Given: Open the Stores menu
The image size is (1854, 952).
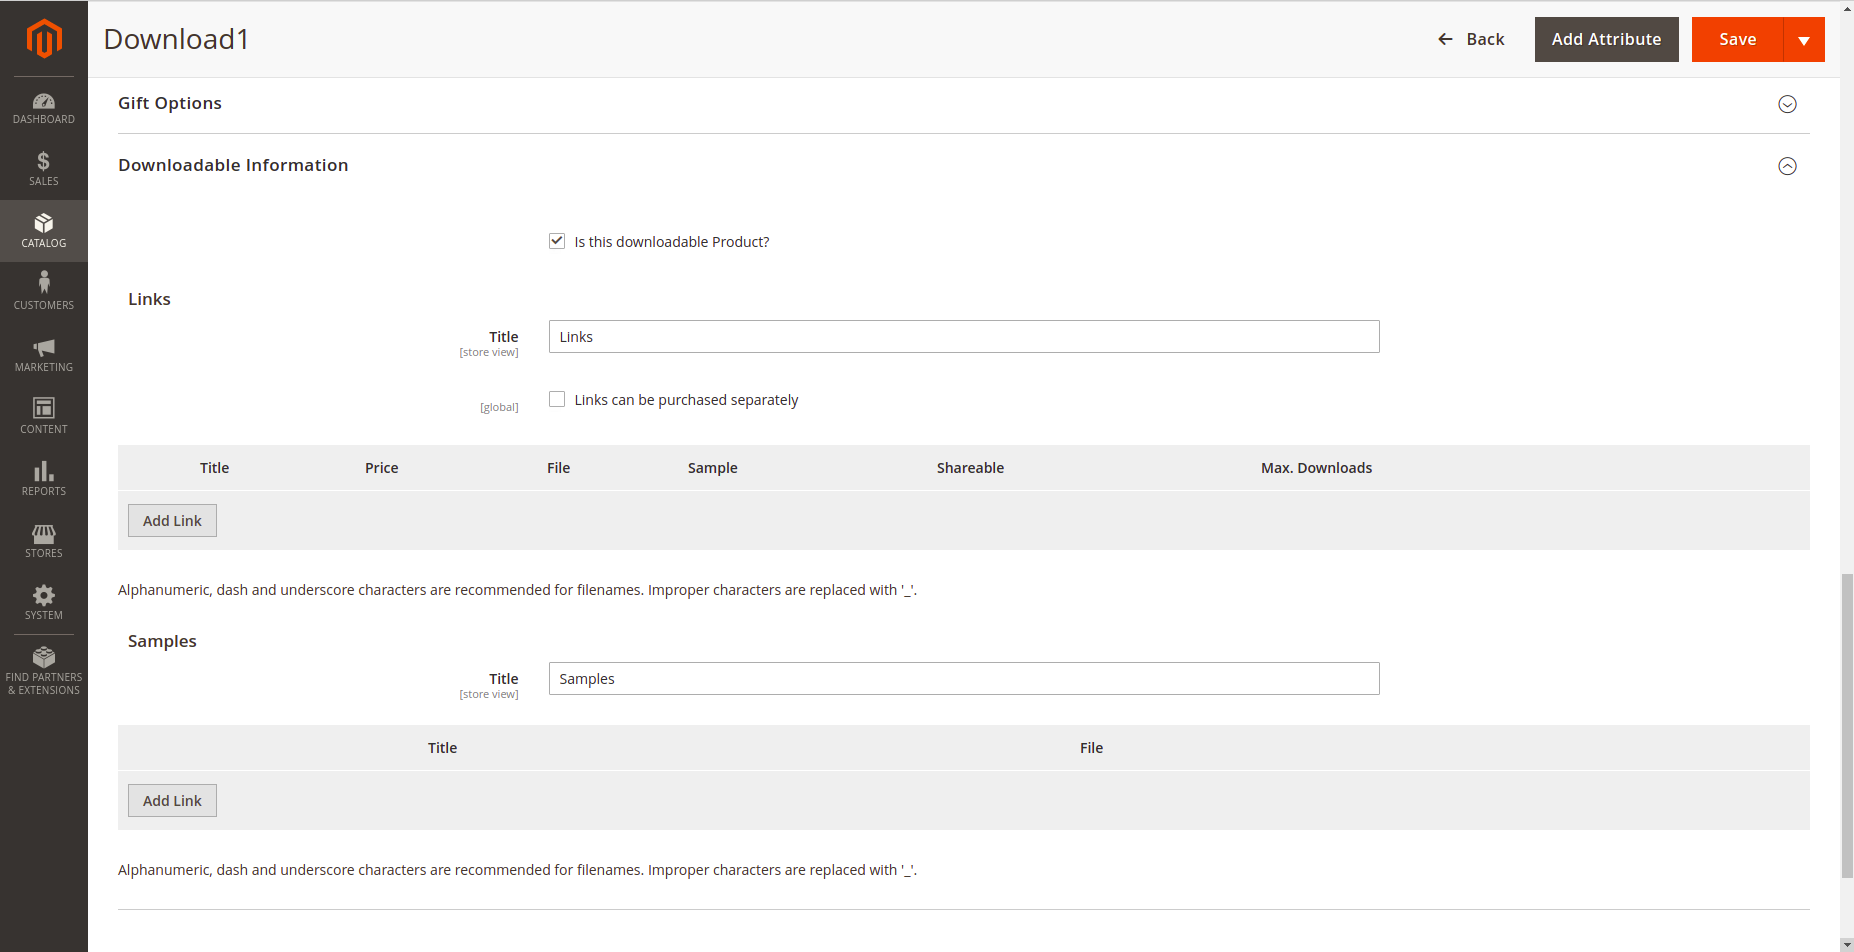Looking at the screenshot, I should coord(44,541).
